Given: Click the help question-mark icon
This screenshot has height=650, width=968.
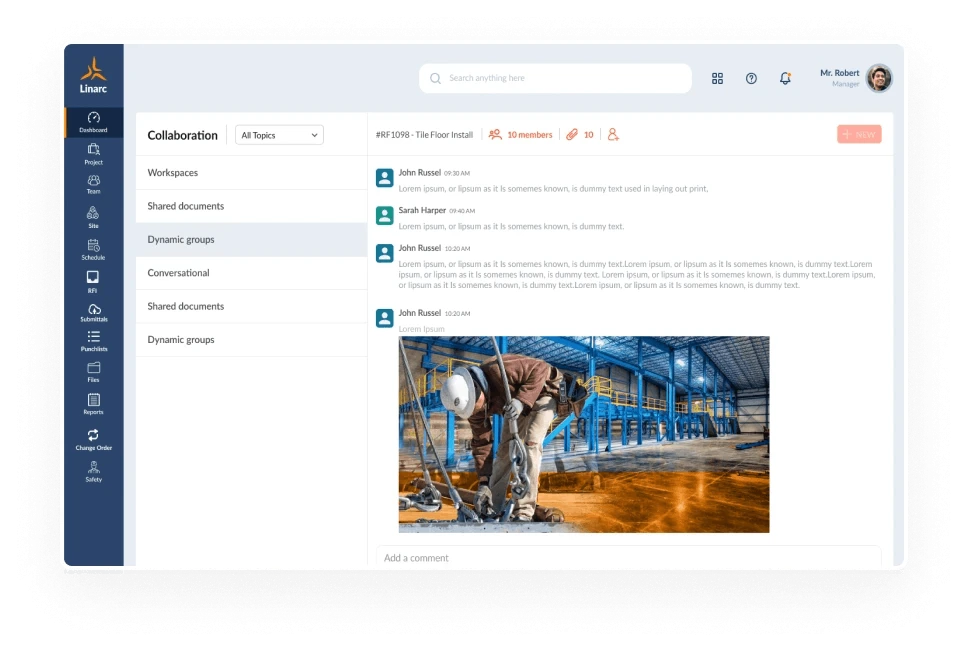Looking at the screenshot, I should [751, 77].
